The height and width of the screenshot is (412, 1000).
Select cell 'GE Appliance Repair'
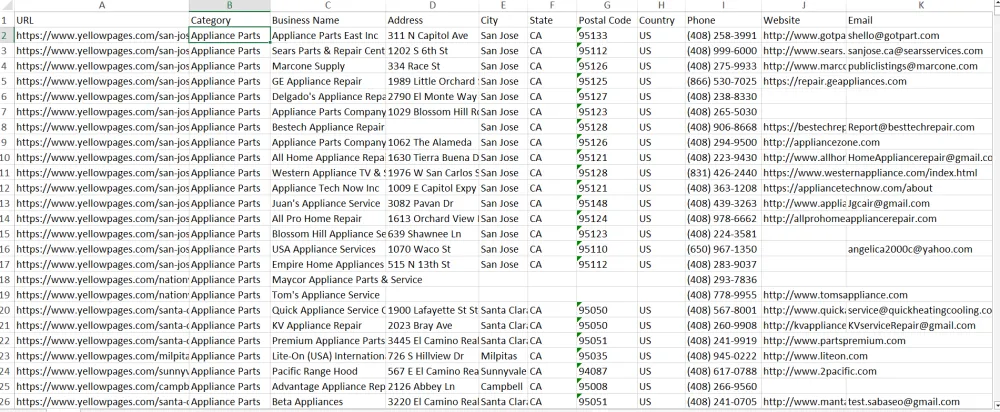[x=328, y=82]
